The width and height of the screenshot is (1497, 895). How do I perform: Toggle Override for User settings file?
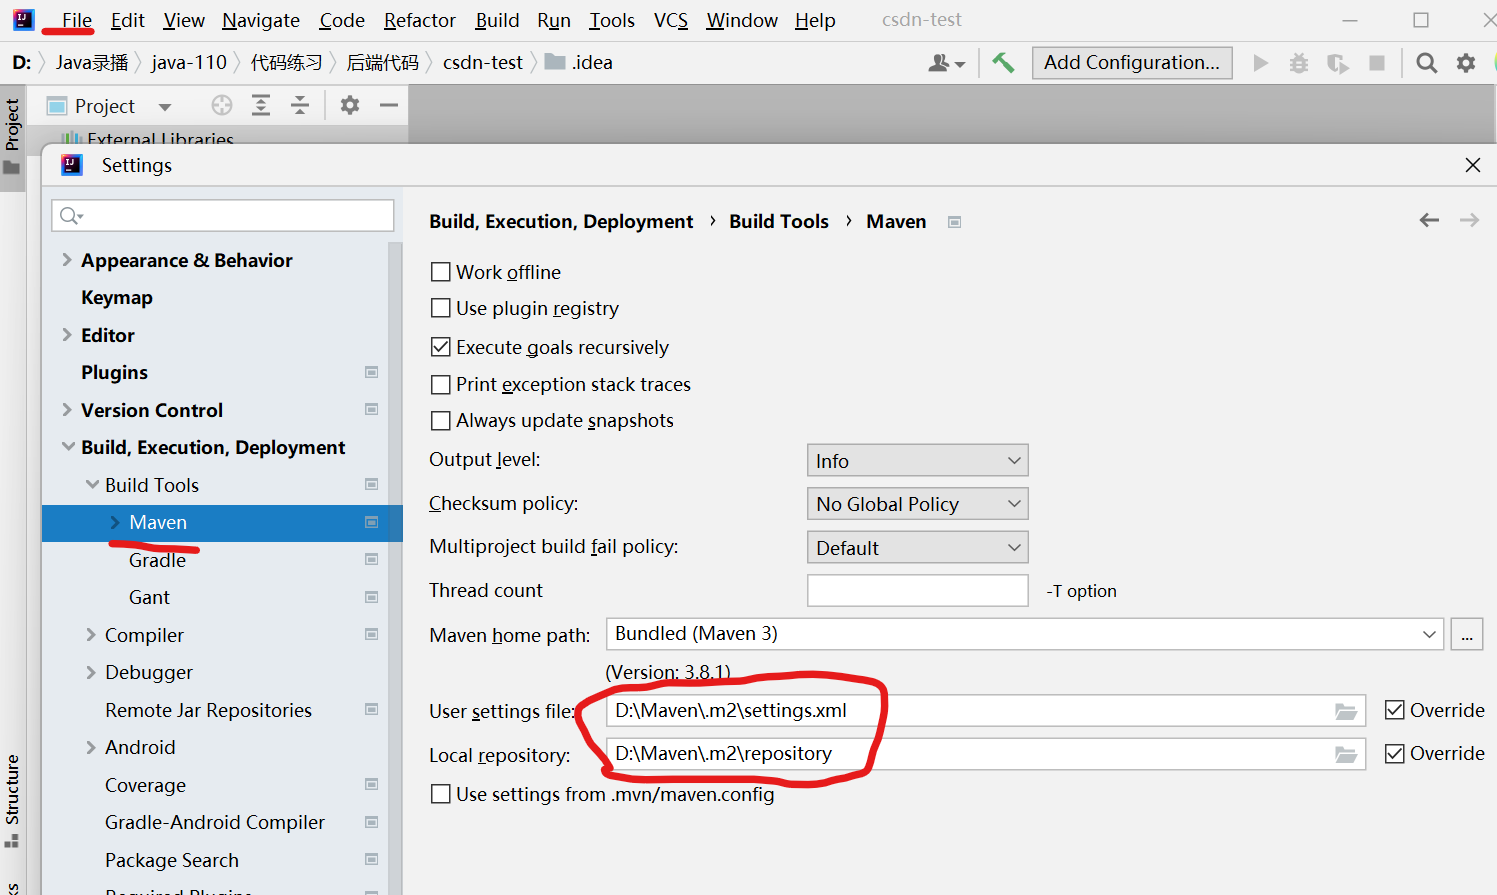pyautogui.click(x=1395, y=710)
